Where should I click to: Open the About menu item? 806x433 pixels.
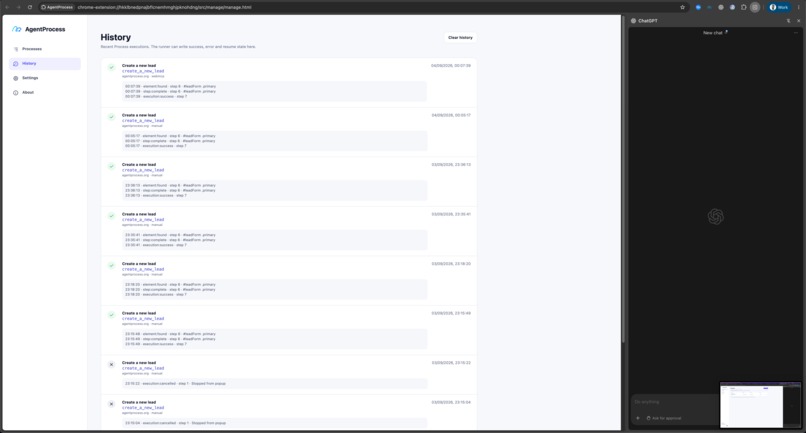click(45, 93)
